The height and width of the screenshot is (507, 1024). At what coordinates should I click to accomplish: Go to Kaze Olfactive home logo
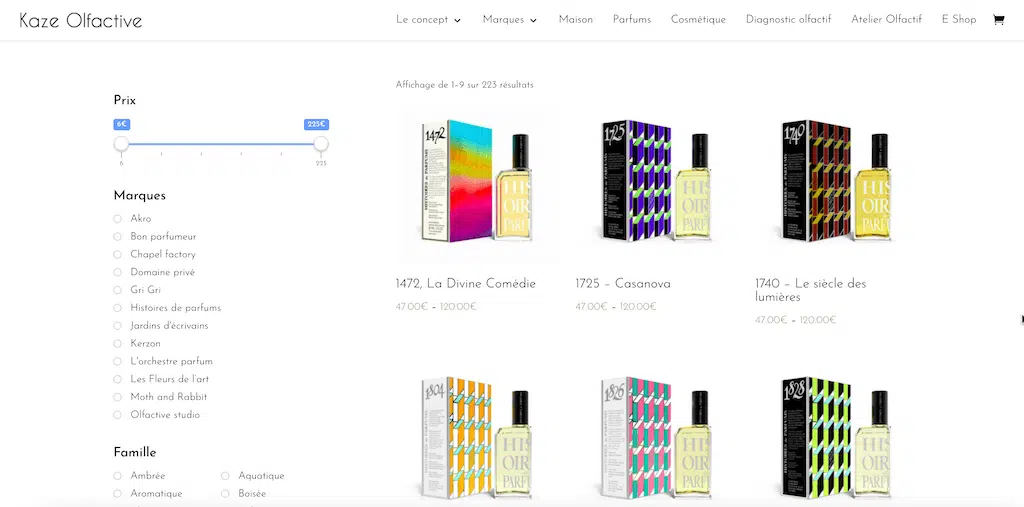click(x=81, y=20)
